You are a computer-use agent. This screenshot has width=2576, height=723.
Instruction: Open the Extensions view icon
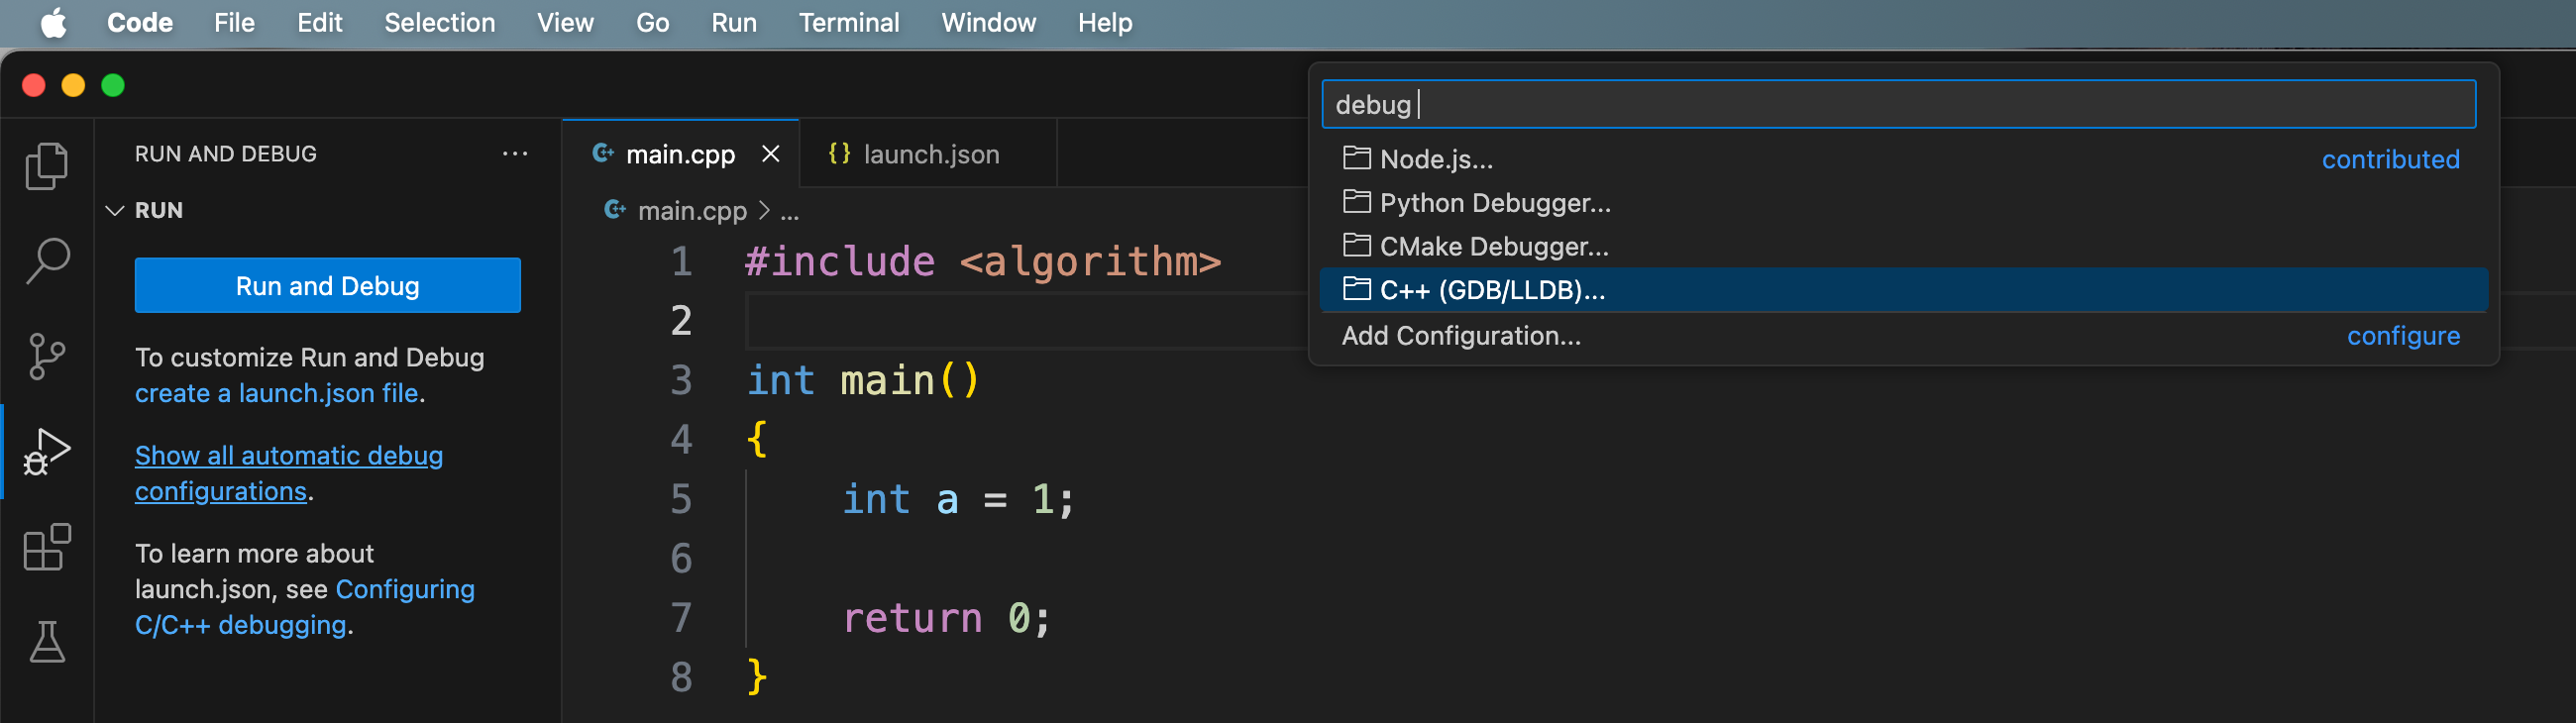point(46,547)
